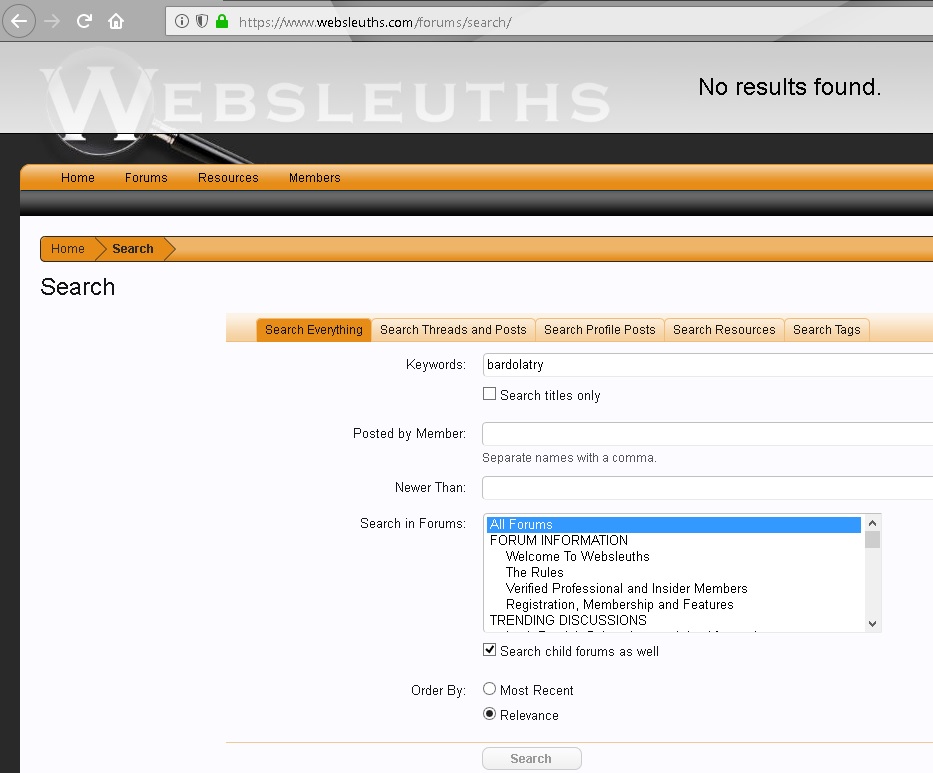
Task: Reload the page with the refresh icon
Action: point(85,21)
